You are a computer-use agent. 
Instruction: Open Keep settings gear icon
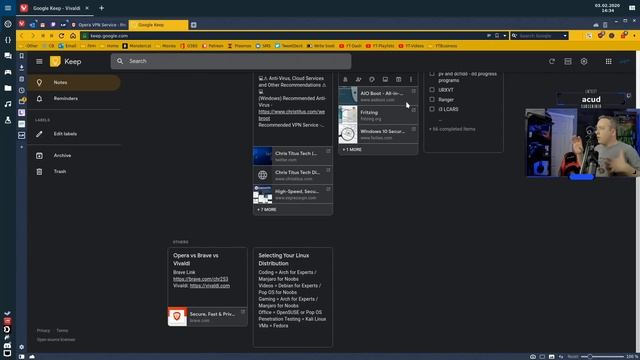point(584,61)
